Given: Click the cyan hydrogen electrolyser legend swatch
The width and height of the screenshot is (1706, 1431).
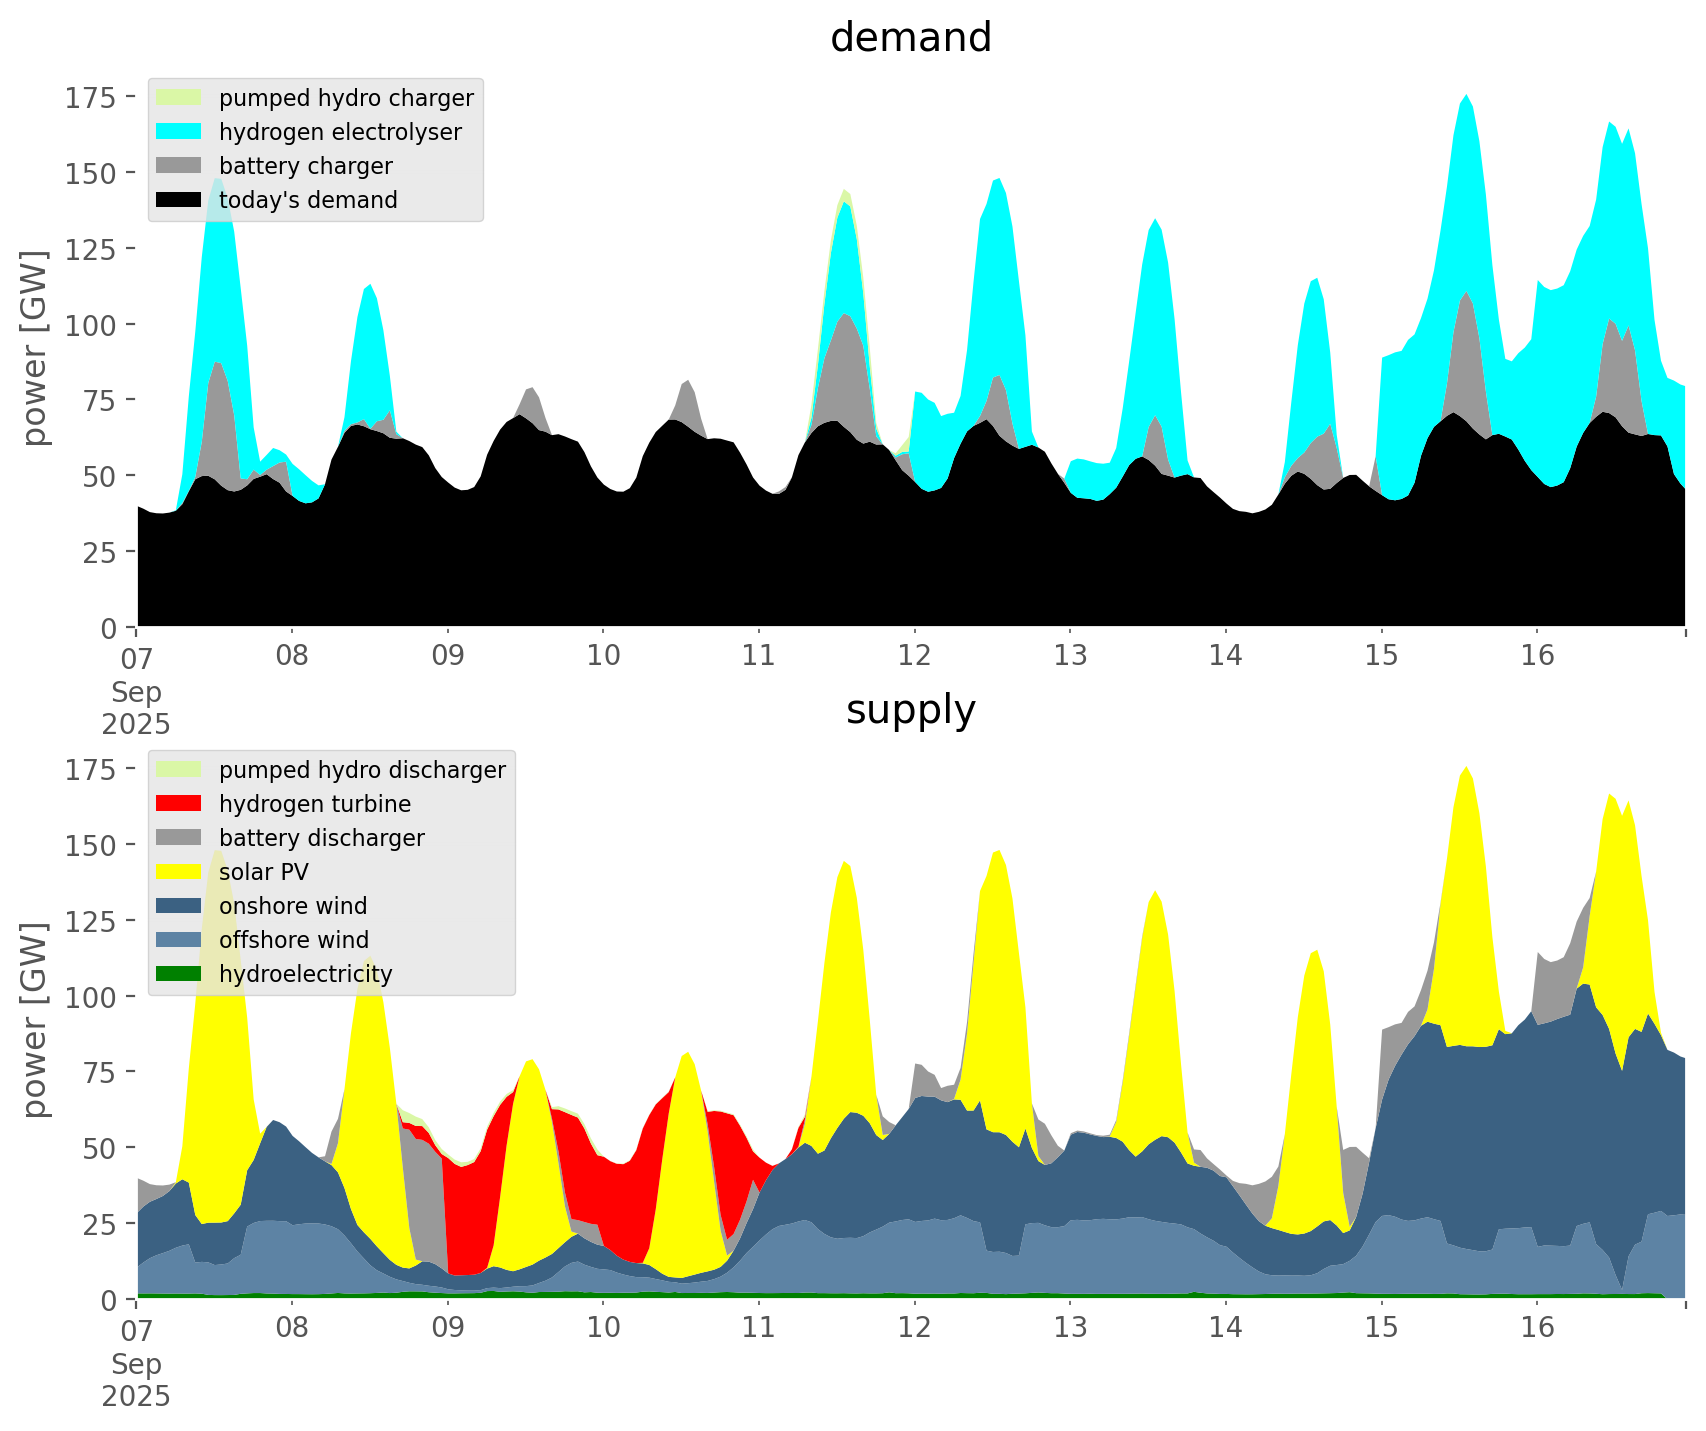Looking at the screenshot, I should tap(179, 132).
